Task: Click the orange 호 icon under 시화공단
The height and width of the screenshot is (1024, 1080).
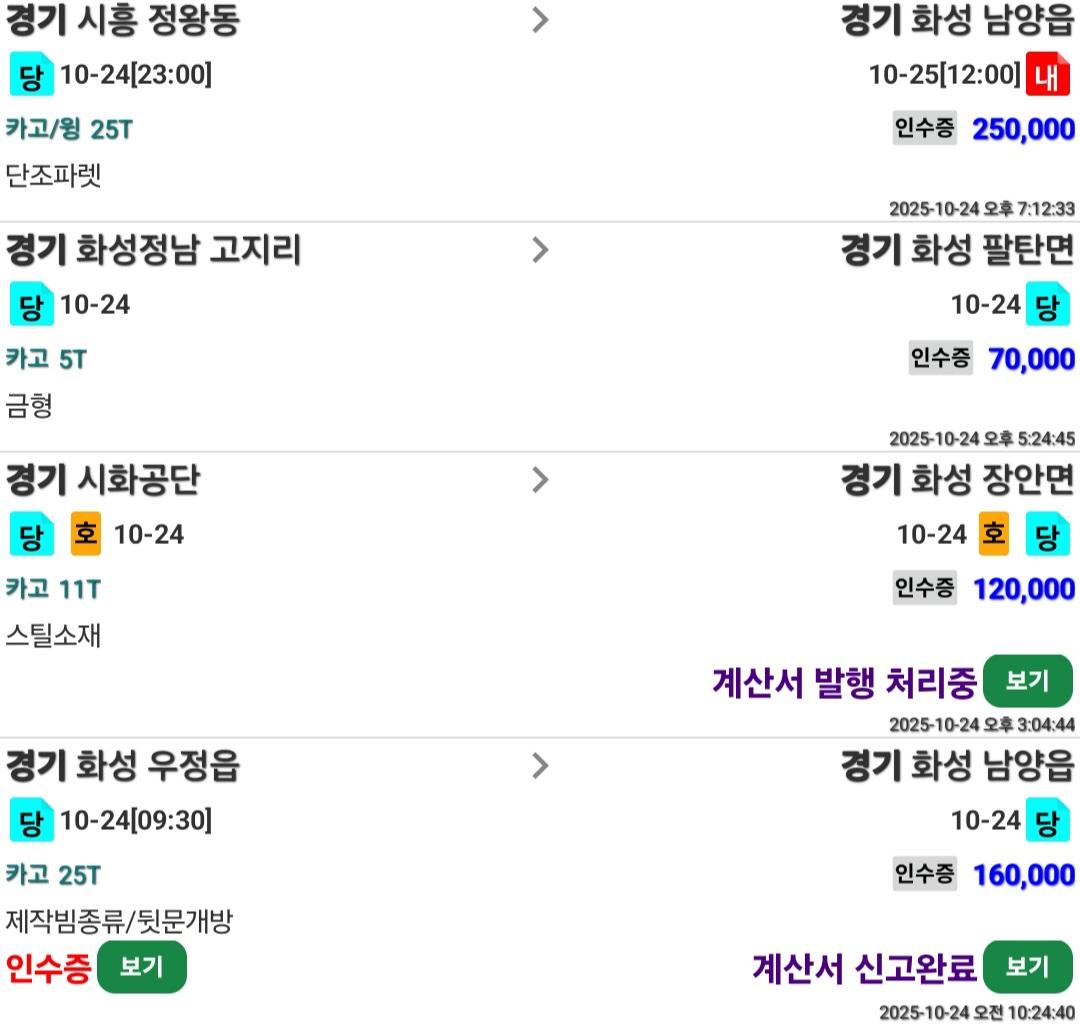Action: click(x=86, y=535)
